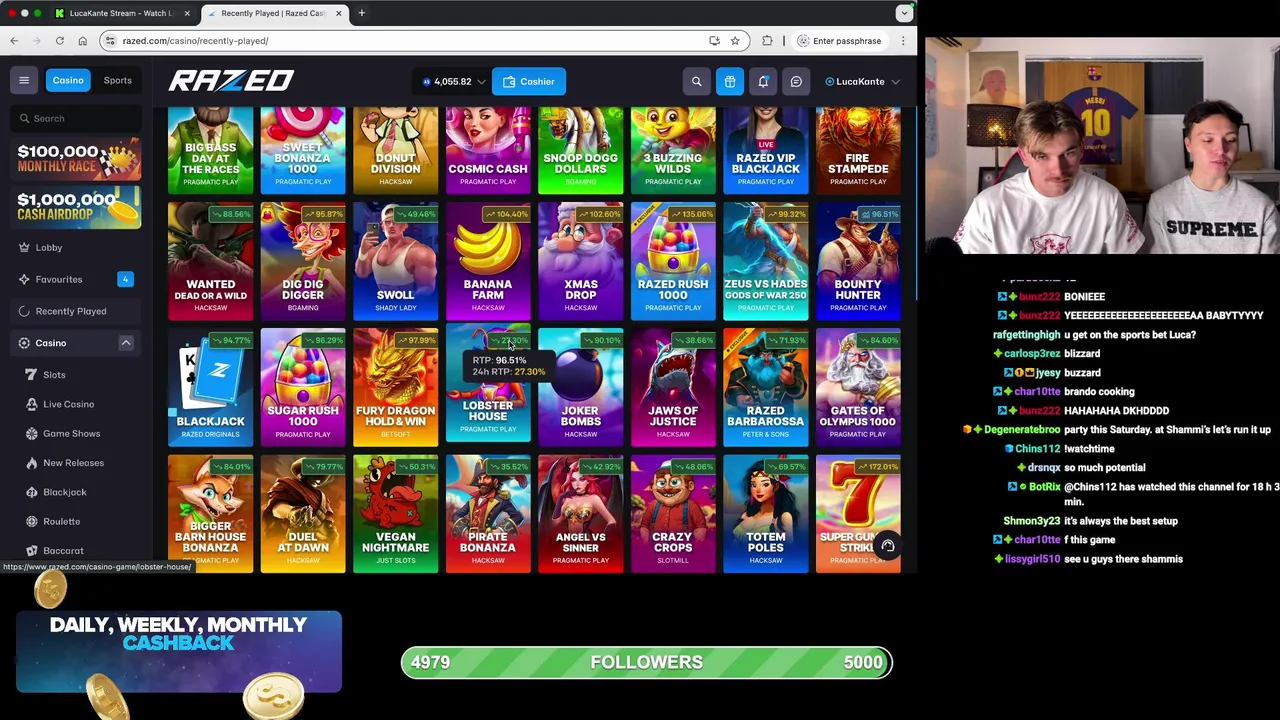This screenshot has width=1280, height=720.
Task: Open Fury Dragon Hold & Win game
Action: pyautogui.click(x=395, y=388)
